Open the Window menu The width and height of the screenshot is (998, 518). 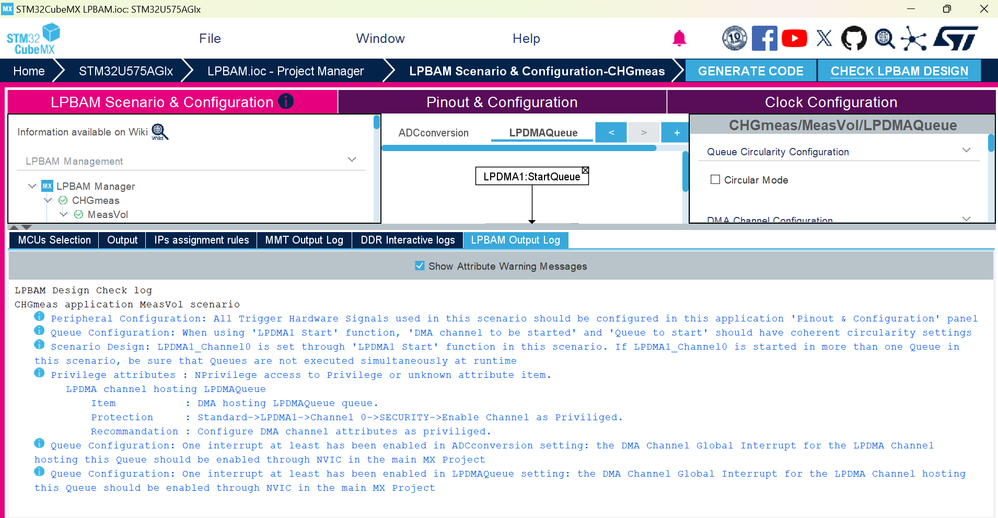click(380, 38)
